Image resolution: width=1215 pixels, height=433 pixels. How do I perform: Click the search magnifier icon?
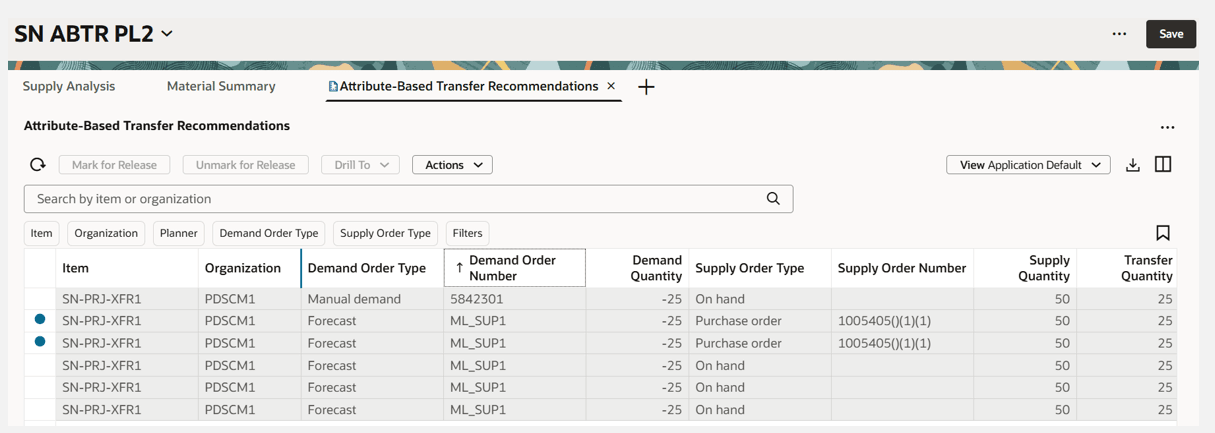pyautogui.click(x=773, y=198)
